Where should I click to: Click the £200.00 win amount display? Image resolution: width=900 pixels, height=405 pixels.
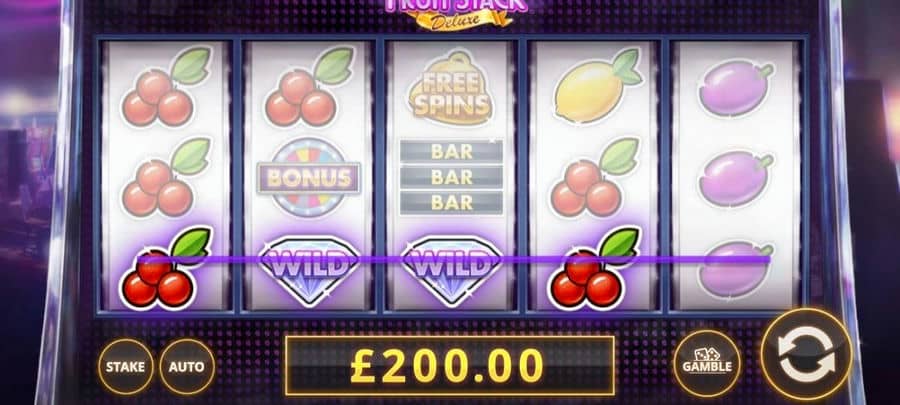(x=449, y=366)
